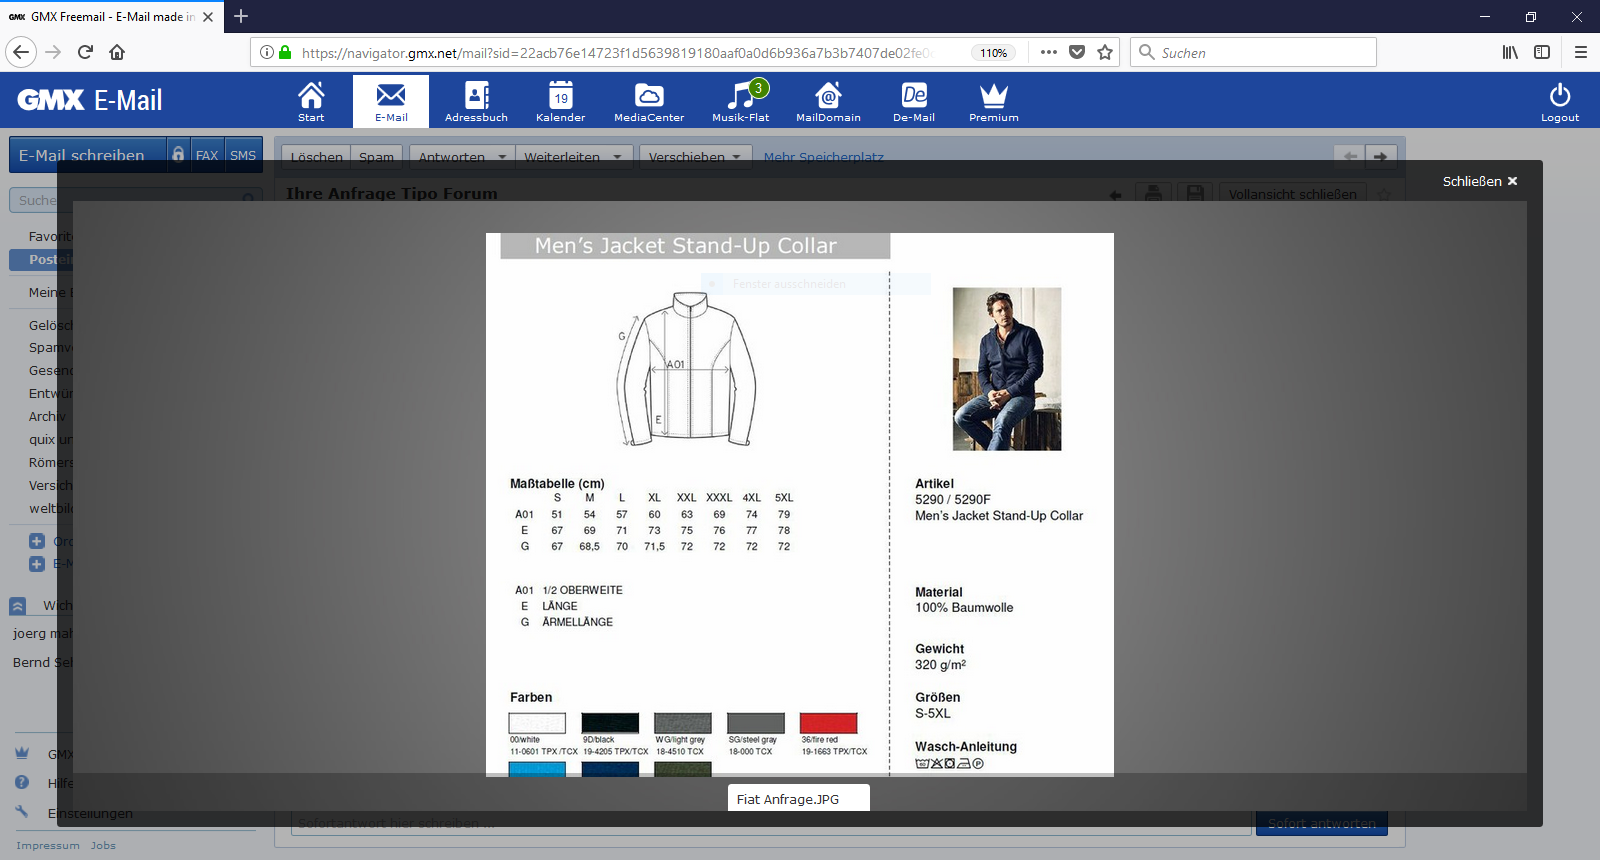
Task: Click the model photo in the preview
Action: tap(1006, 369)
